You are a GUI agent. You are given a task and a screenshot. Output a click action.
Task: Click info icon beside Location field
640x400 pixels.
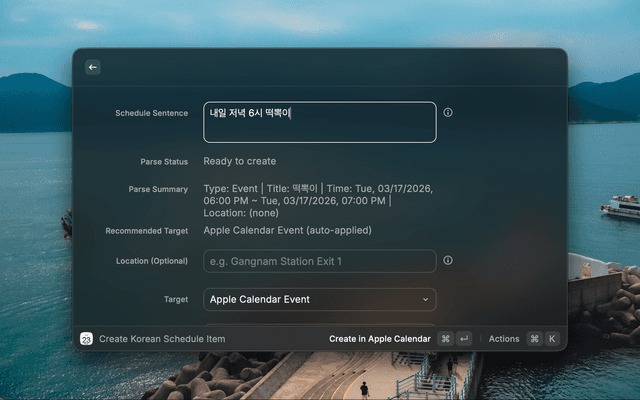[448, 261]
